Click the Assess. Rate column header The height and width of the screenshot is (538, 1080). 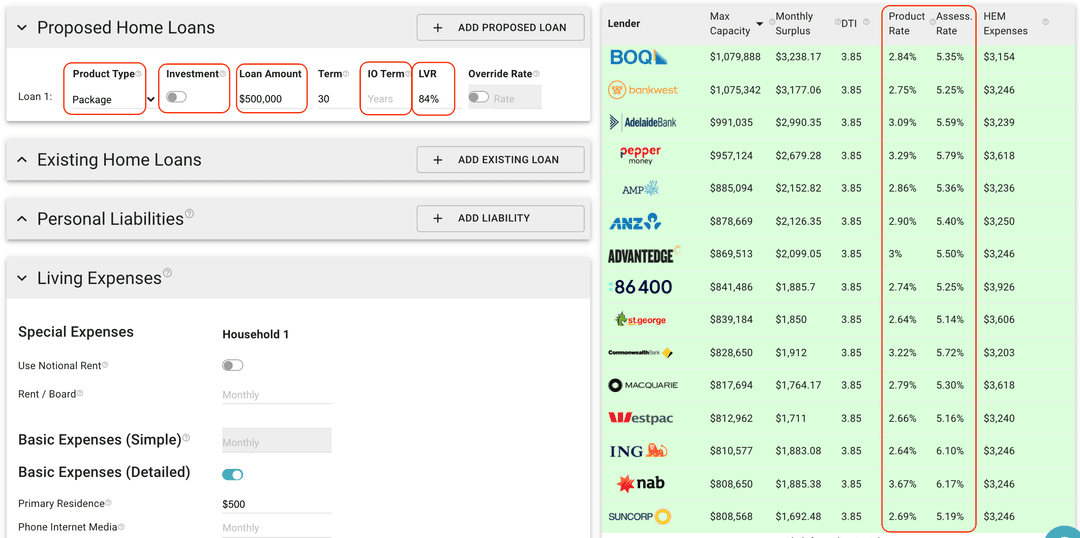click(954, 23)
